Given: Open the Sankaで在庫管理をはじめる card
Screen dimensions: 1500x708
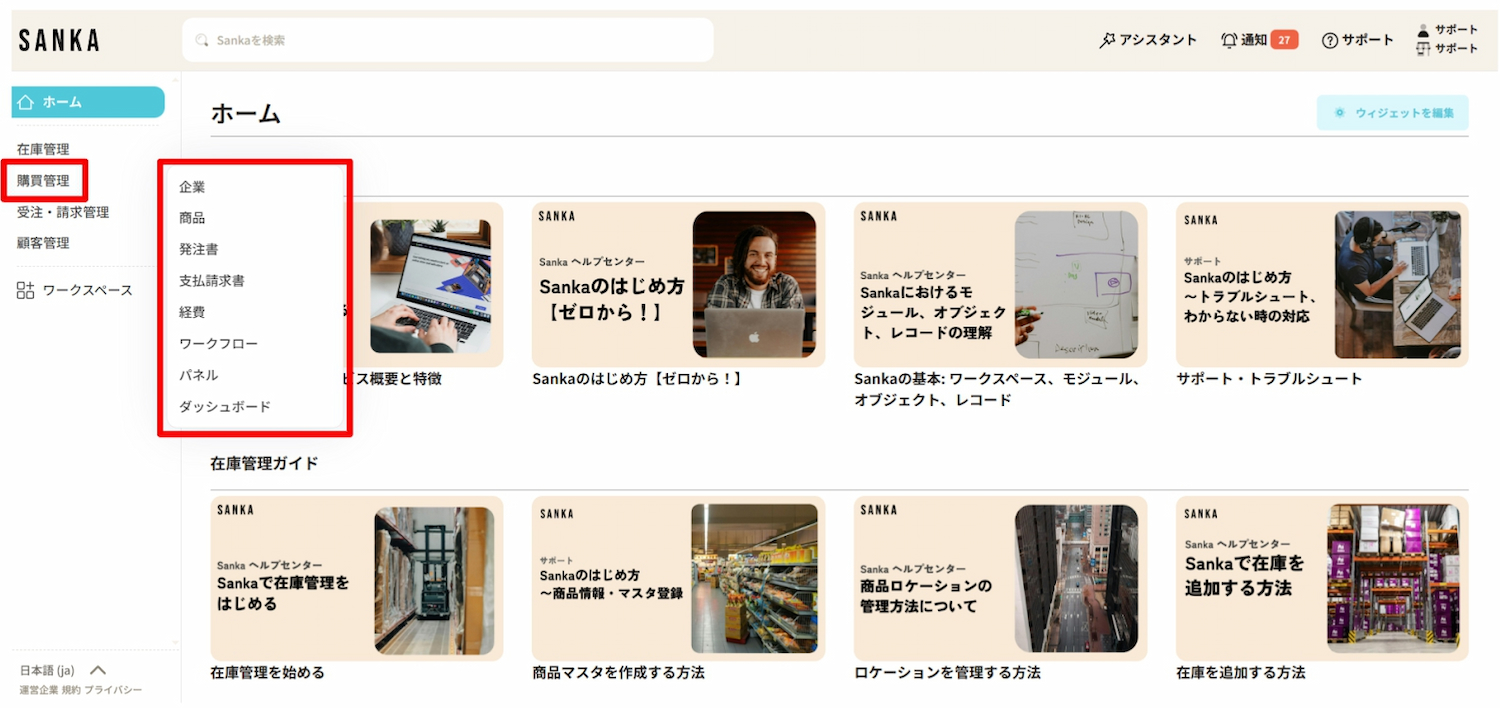Looking at the screenshot, I should tap(357, 578).
